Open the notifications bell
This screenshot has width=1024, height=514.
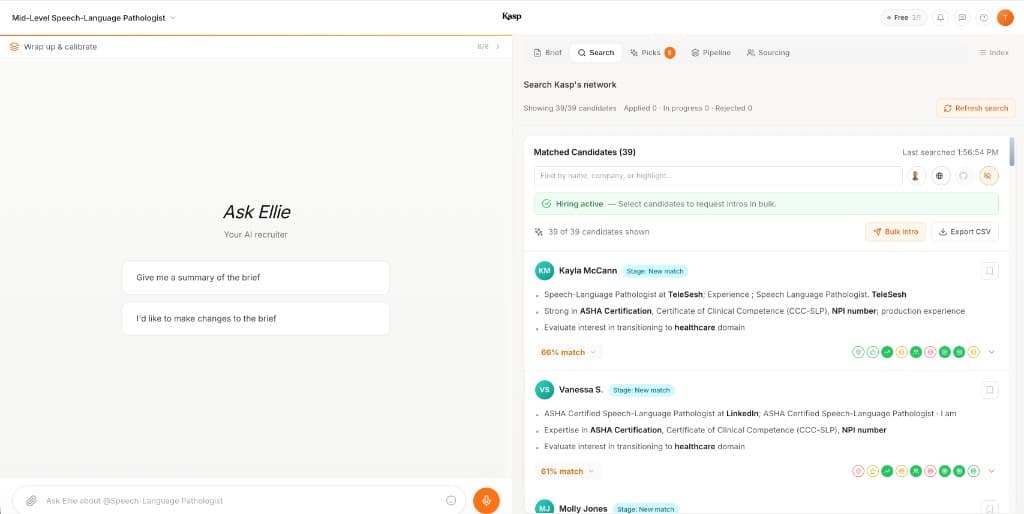(940, 18)
